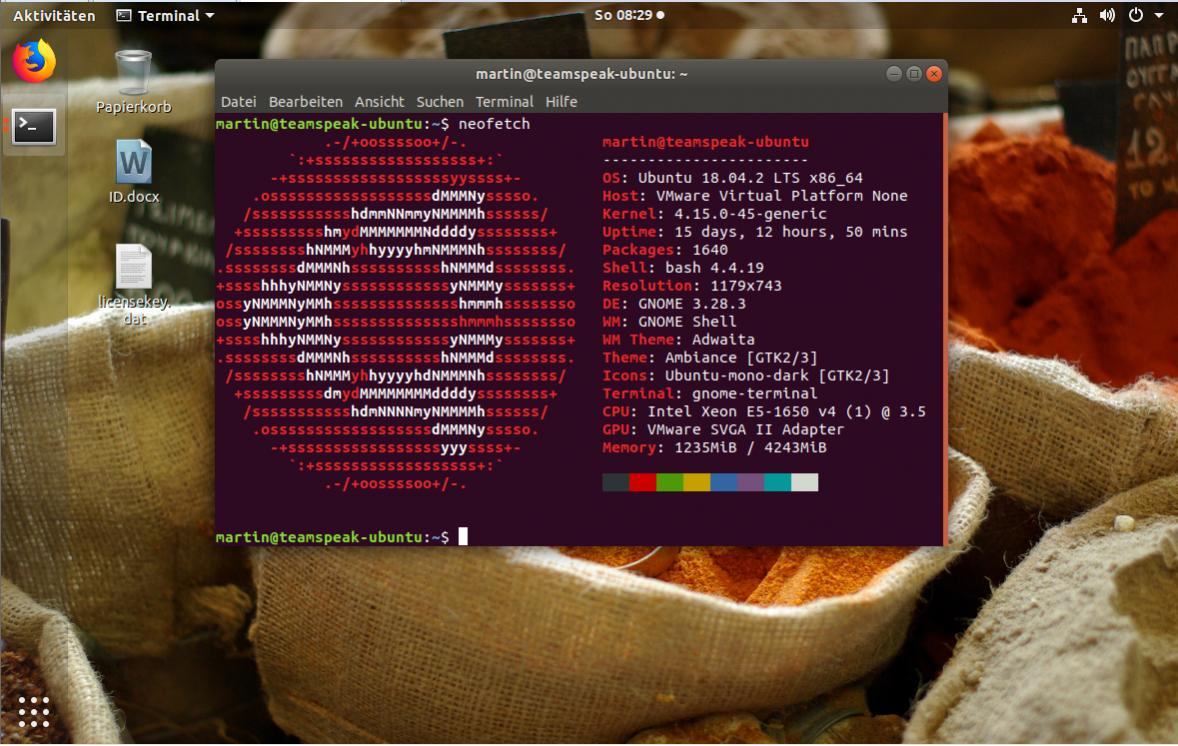Click the red martin@teamspeak-ubuntu neofetch header

pos(705,142)
